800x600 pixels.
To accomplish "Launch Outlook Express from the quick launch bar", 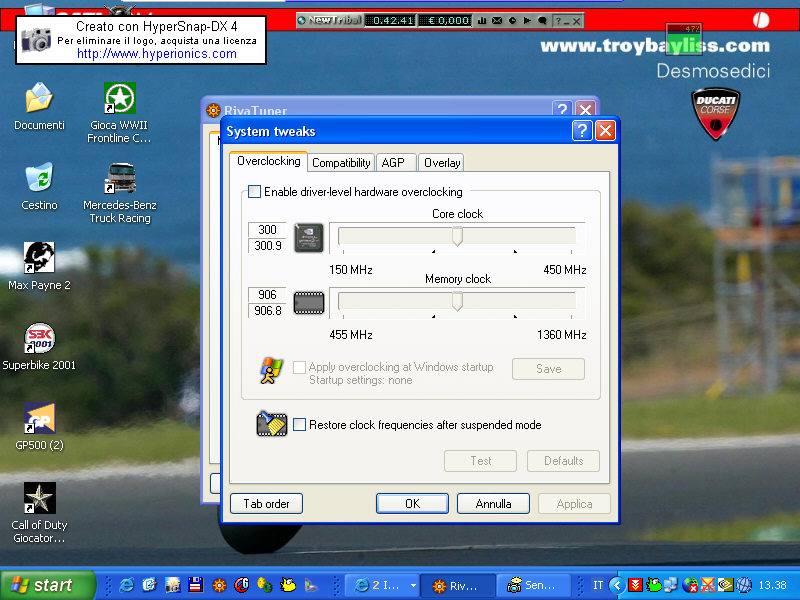I will point(149,585).
